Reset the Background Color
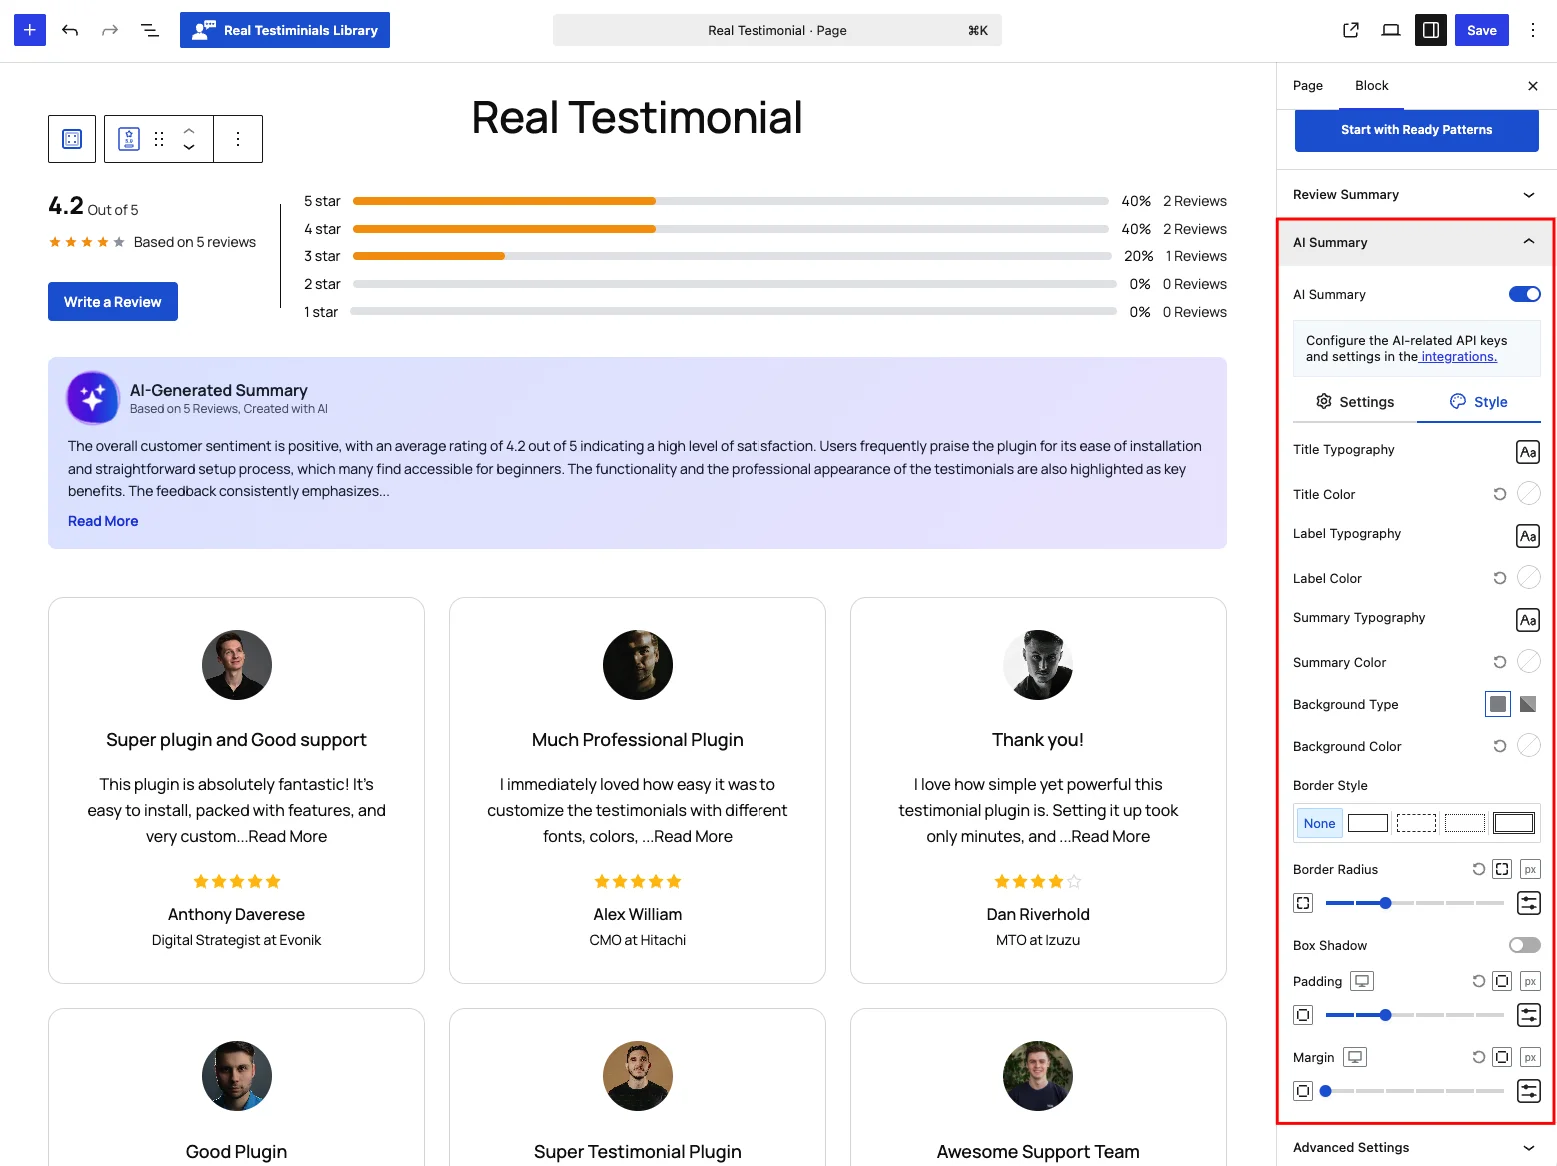The width and height of the screenshot is (1557, 1166). [1500, 746]
